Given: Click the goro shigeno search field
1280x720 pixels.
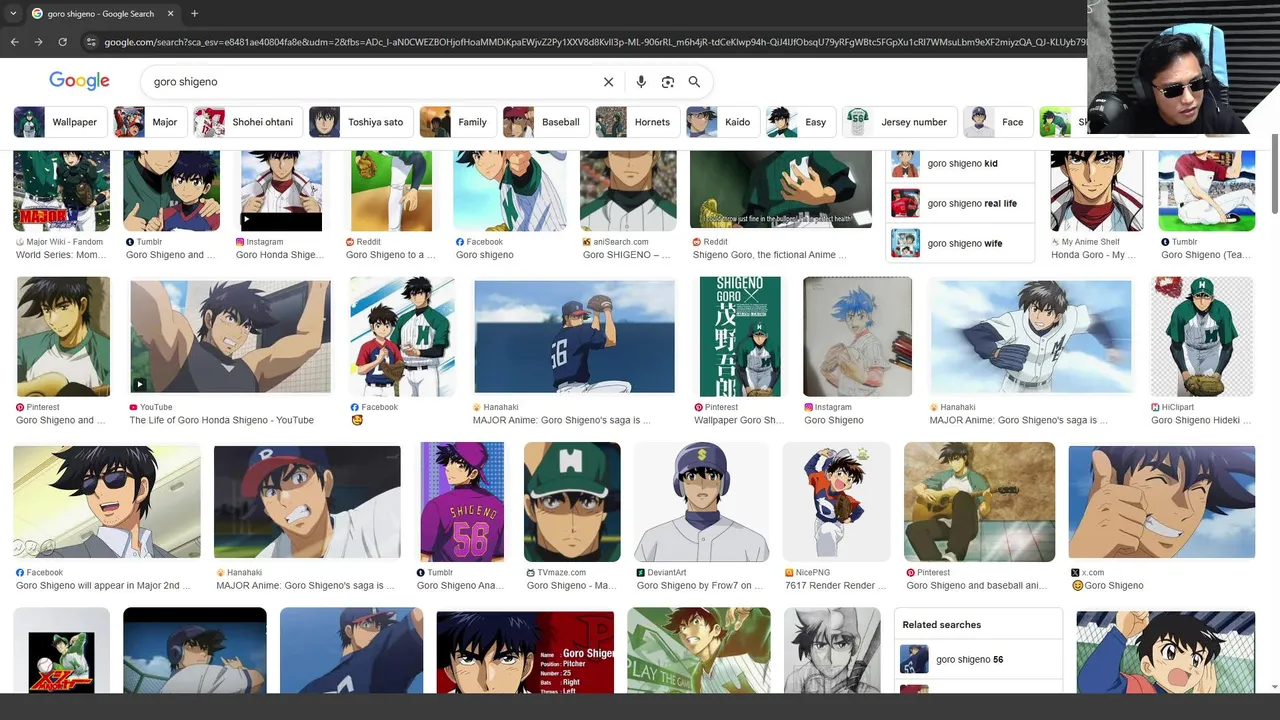Looking at the screenshot, I should (370, 82).
